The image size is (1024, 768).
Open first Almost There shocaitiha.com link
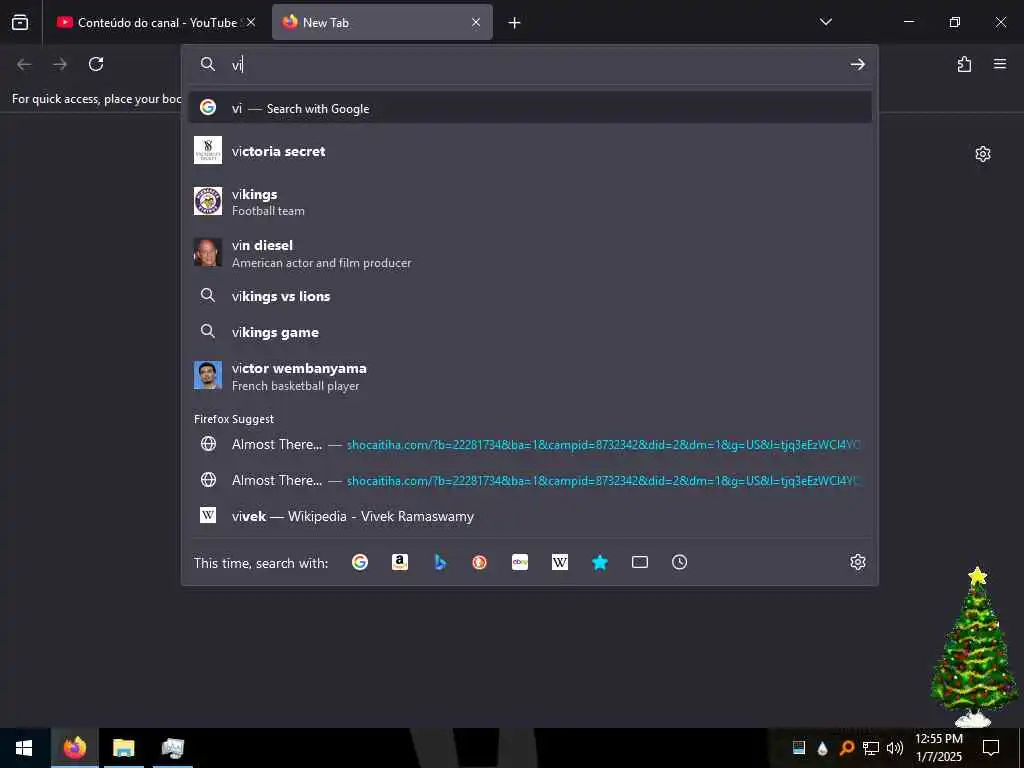pyautogui.click(x=530, y=444)
